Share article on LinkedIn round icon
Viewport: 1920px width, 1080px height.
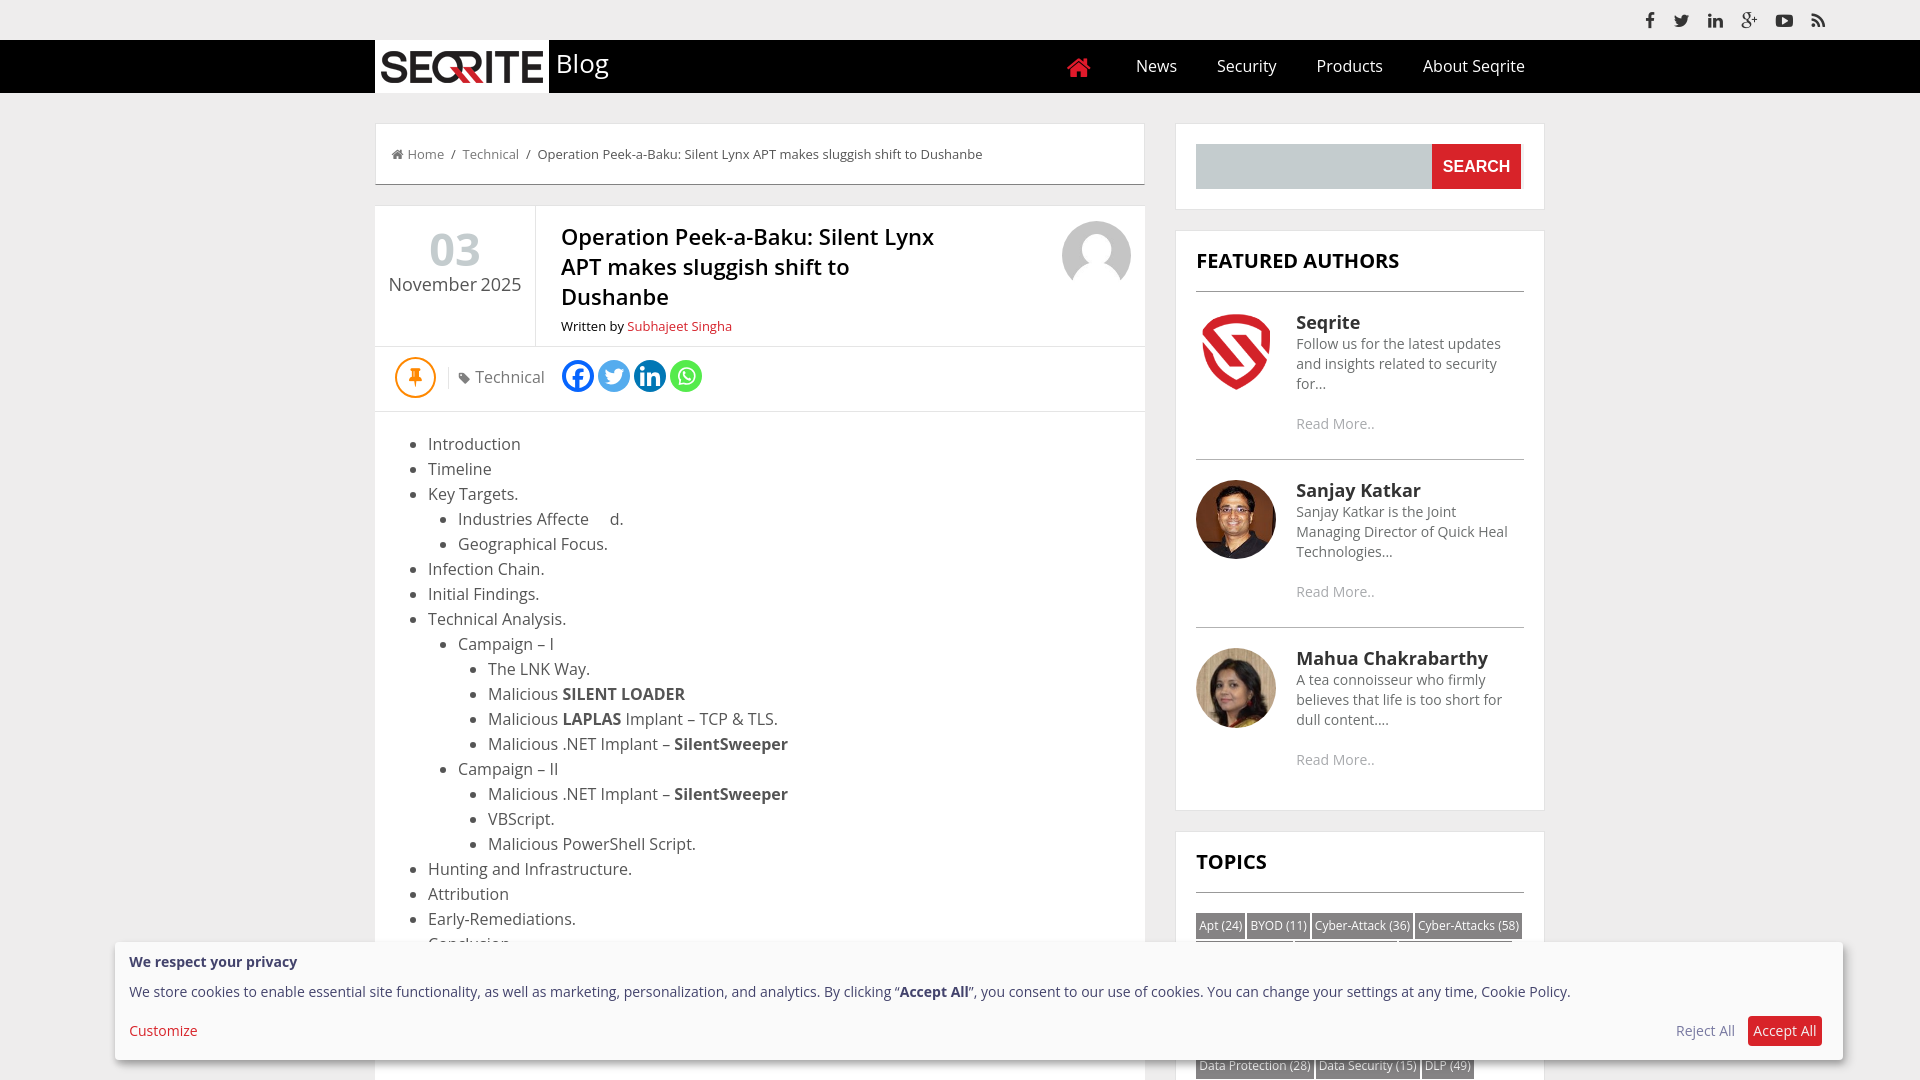(x=650, y=376)
